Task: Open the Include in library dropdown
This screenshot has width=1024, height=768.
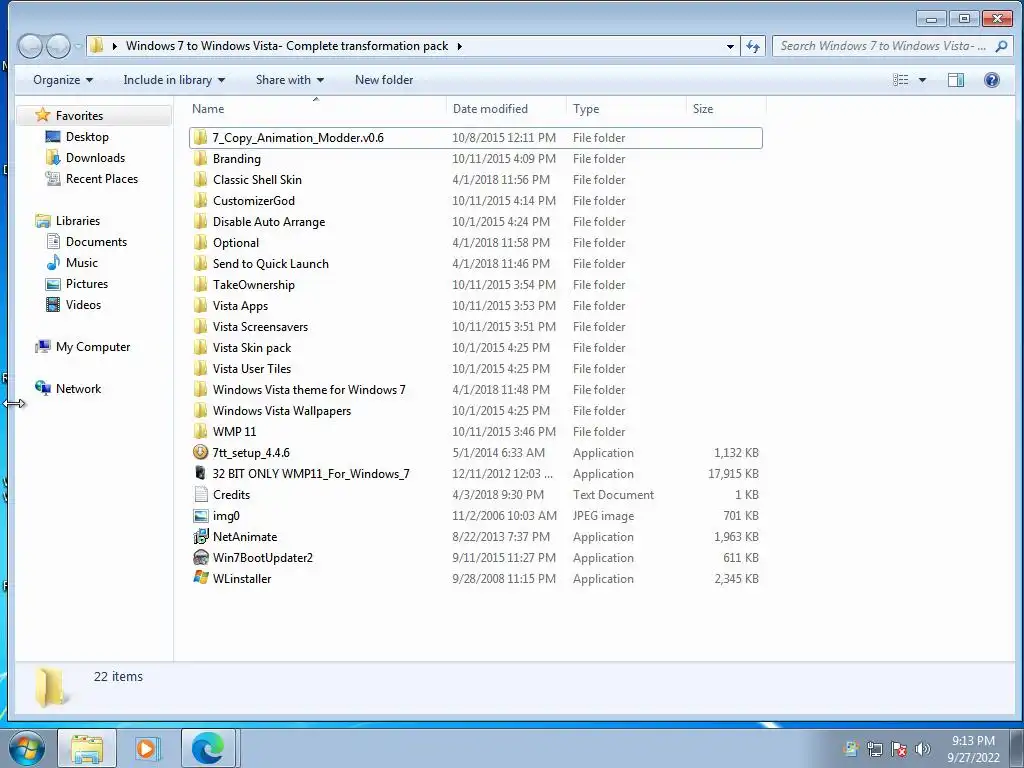Action: pyautogui.click(x=174, y=80)
